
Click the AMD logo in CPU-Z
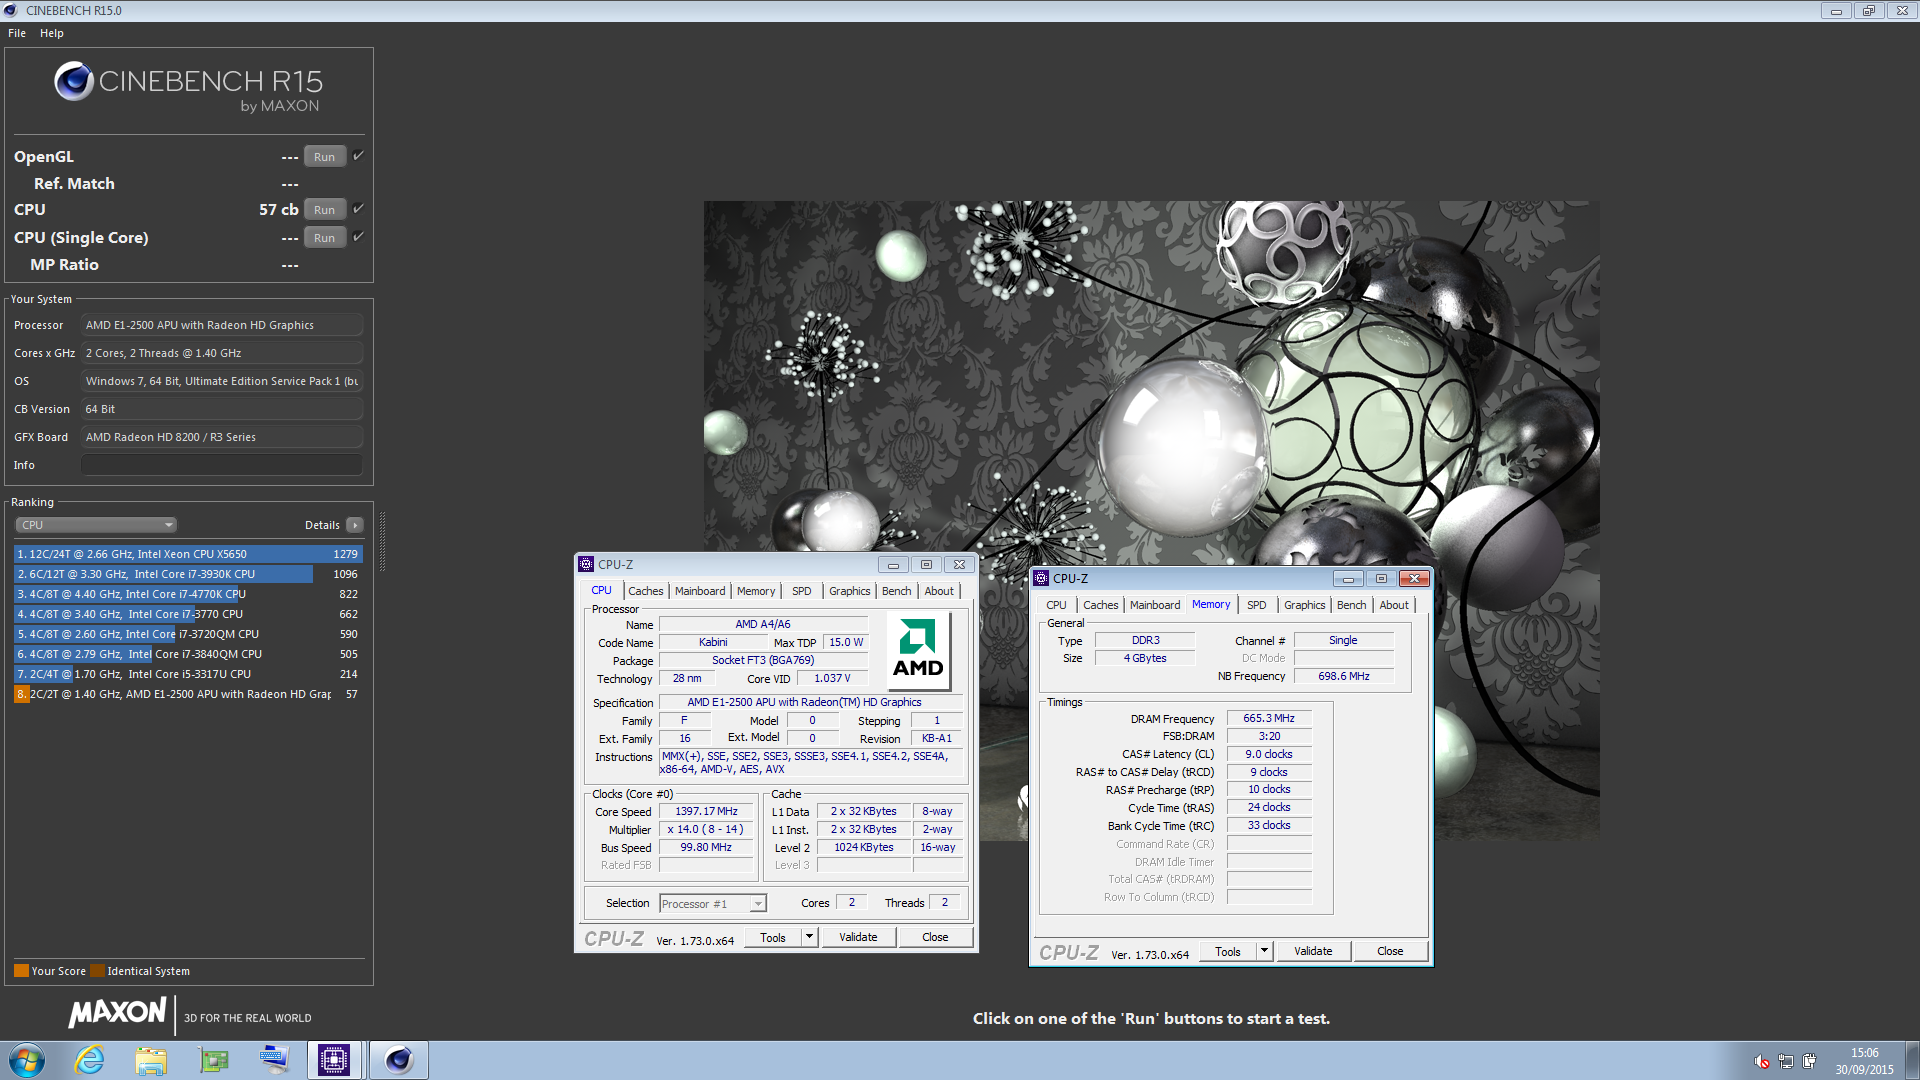click(918, 649)
